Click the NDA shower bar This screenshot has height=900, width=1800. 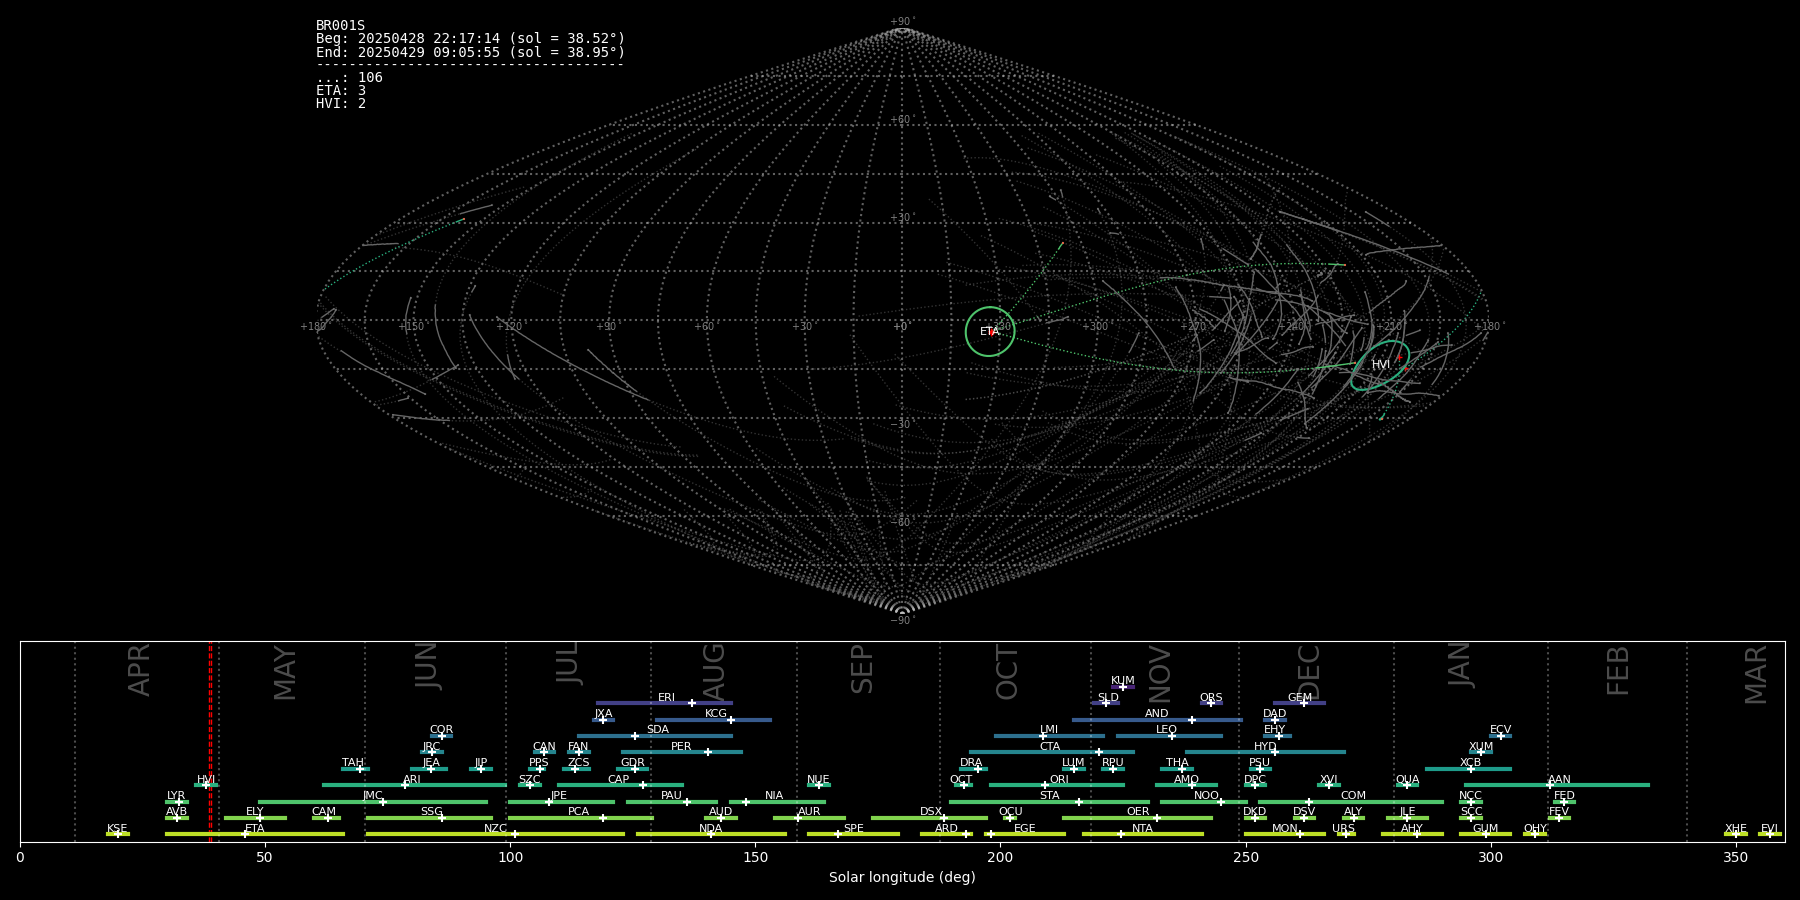coord(711,834)
